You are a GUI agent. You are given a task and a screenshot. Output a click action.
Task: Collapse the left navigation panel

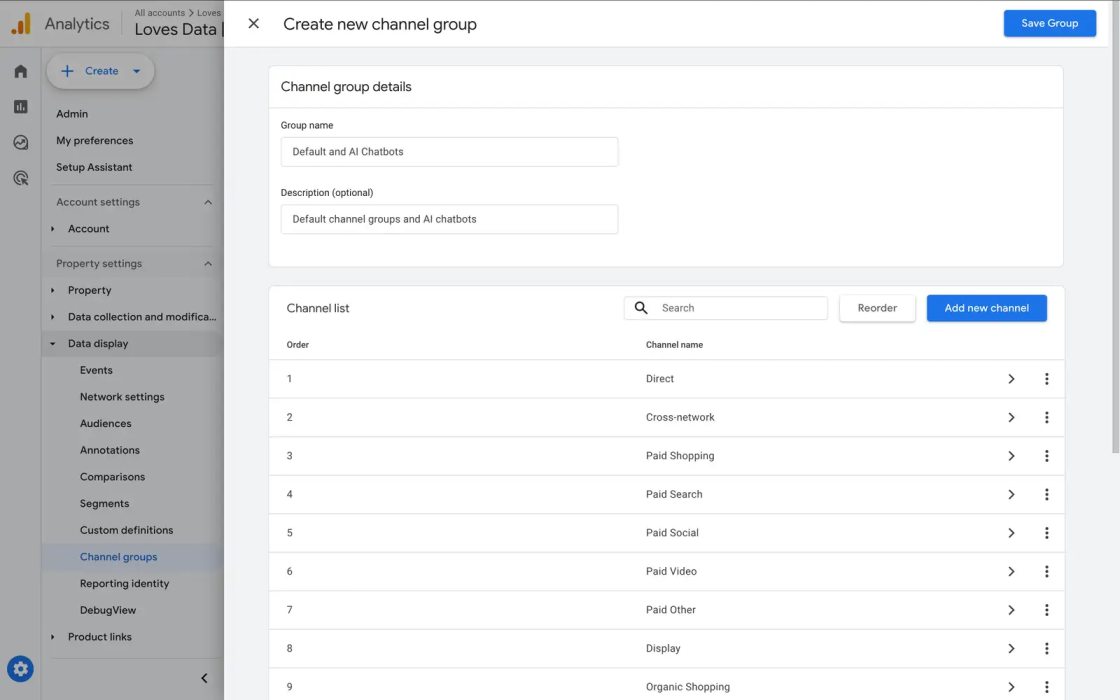pos(204,678)
